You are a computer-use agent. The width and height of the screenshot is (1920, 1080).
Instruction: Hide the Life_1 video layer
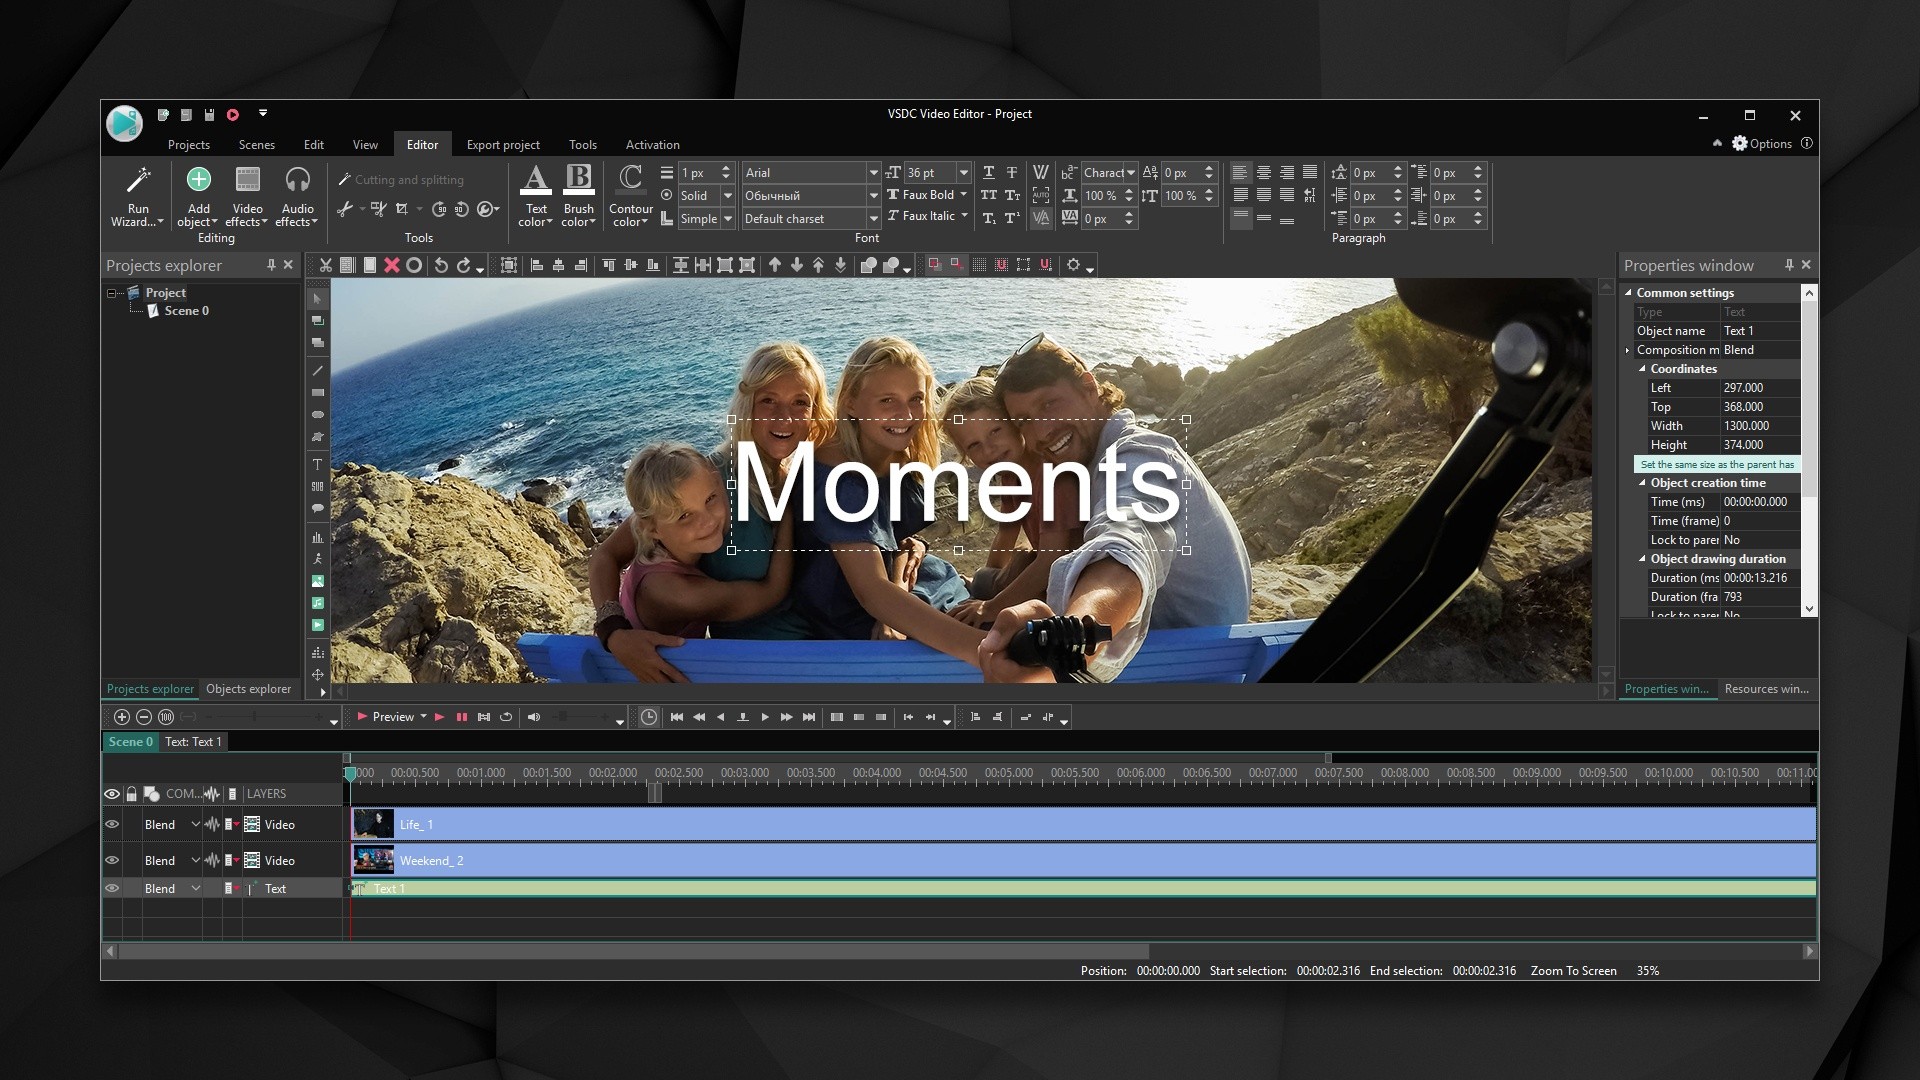pyautogui.click(x=112, y=825)
